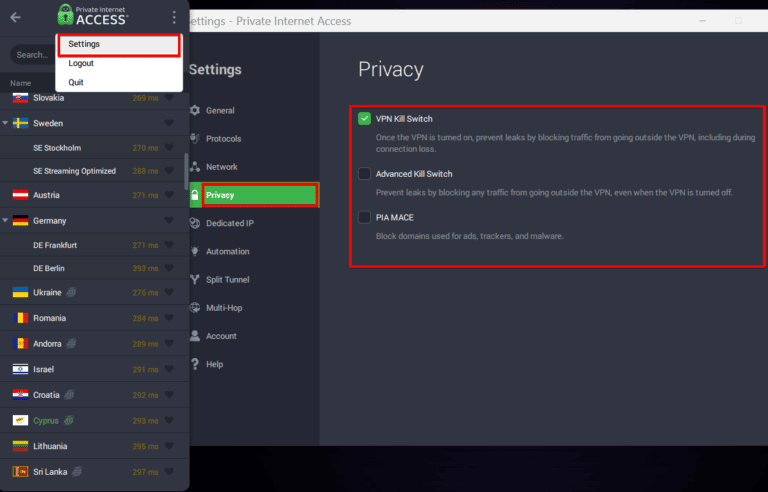The image size is (768, 492).
Task: Click the Sri Lanka geo-located globe icon
Action: (76, 472)
